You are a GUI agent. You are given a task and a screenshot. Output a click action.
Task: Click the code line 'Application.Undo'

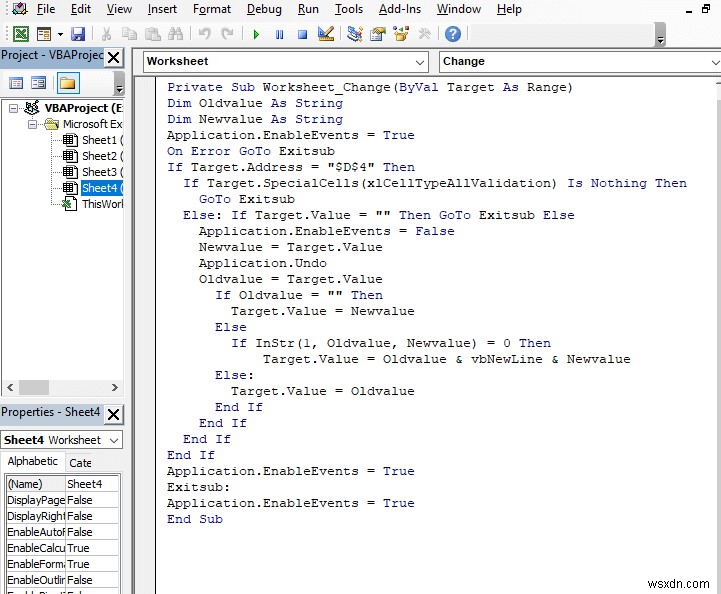(x=263, y=263)
